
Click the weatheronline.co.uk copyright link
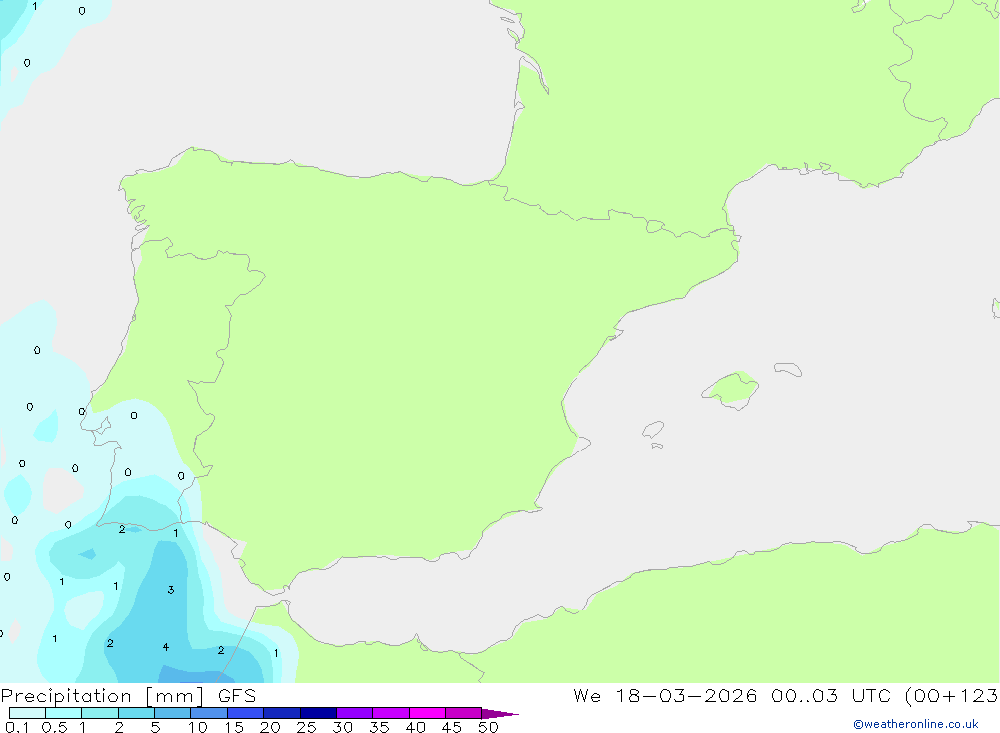tap(916, 724)
